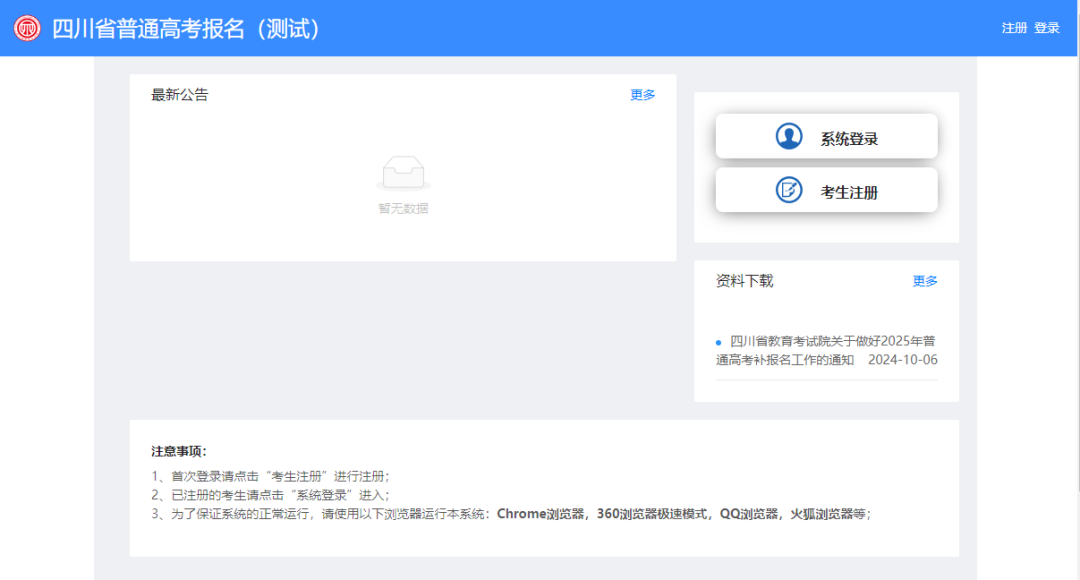Image resolution: width=1080 pixels, height=580 pixels.
Task: Click the 暂无数据 placeholder text
Action: [404, 209]
